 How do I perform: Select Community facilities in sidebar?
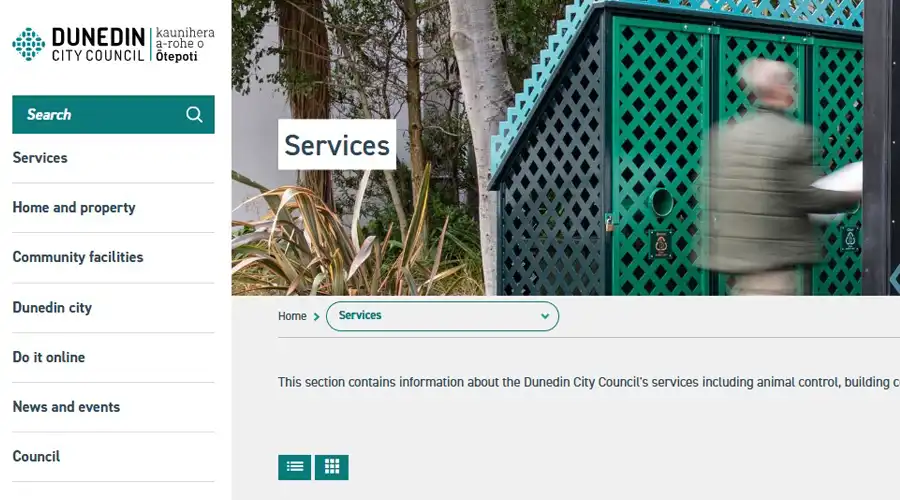[78, 257]
